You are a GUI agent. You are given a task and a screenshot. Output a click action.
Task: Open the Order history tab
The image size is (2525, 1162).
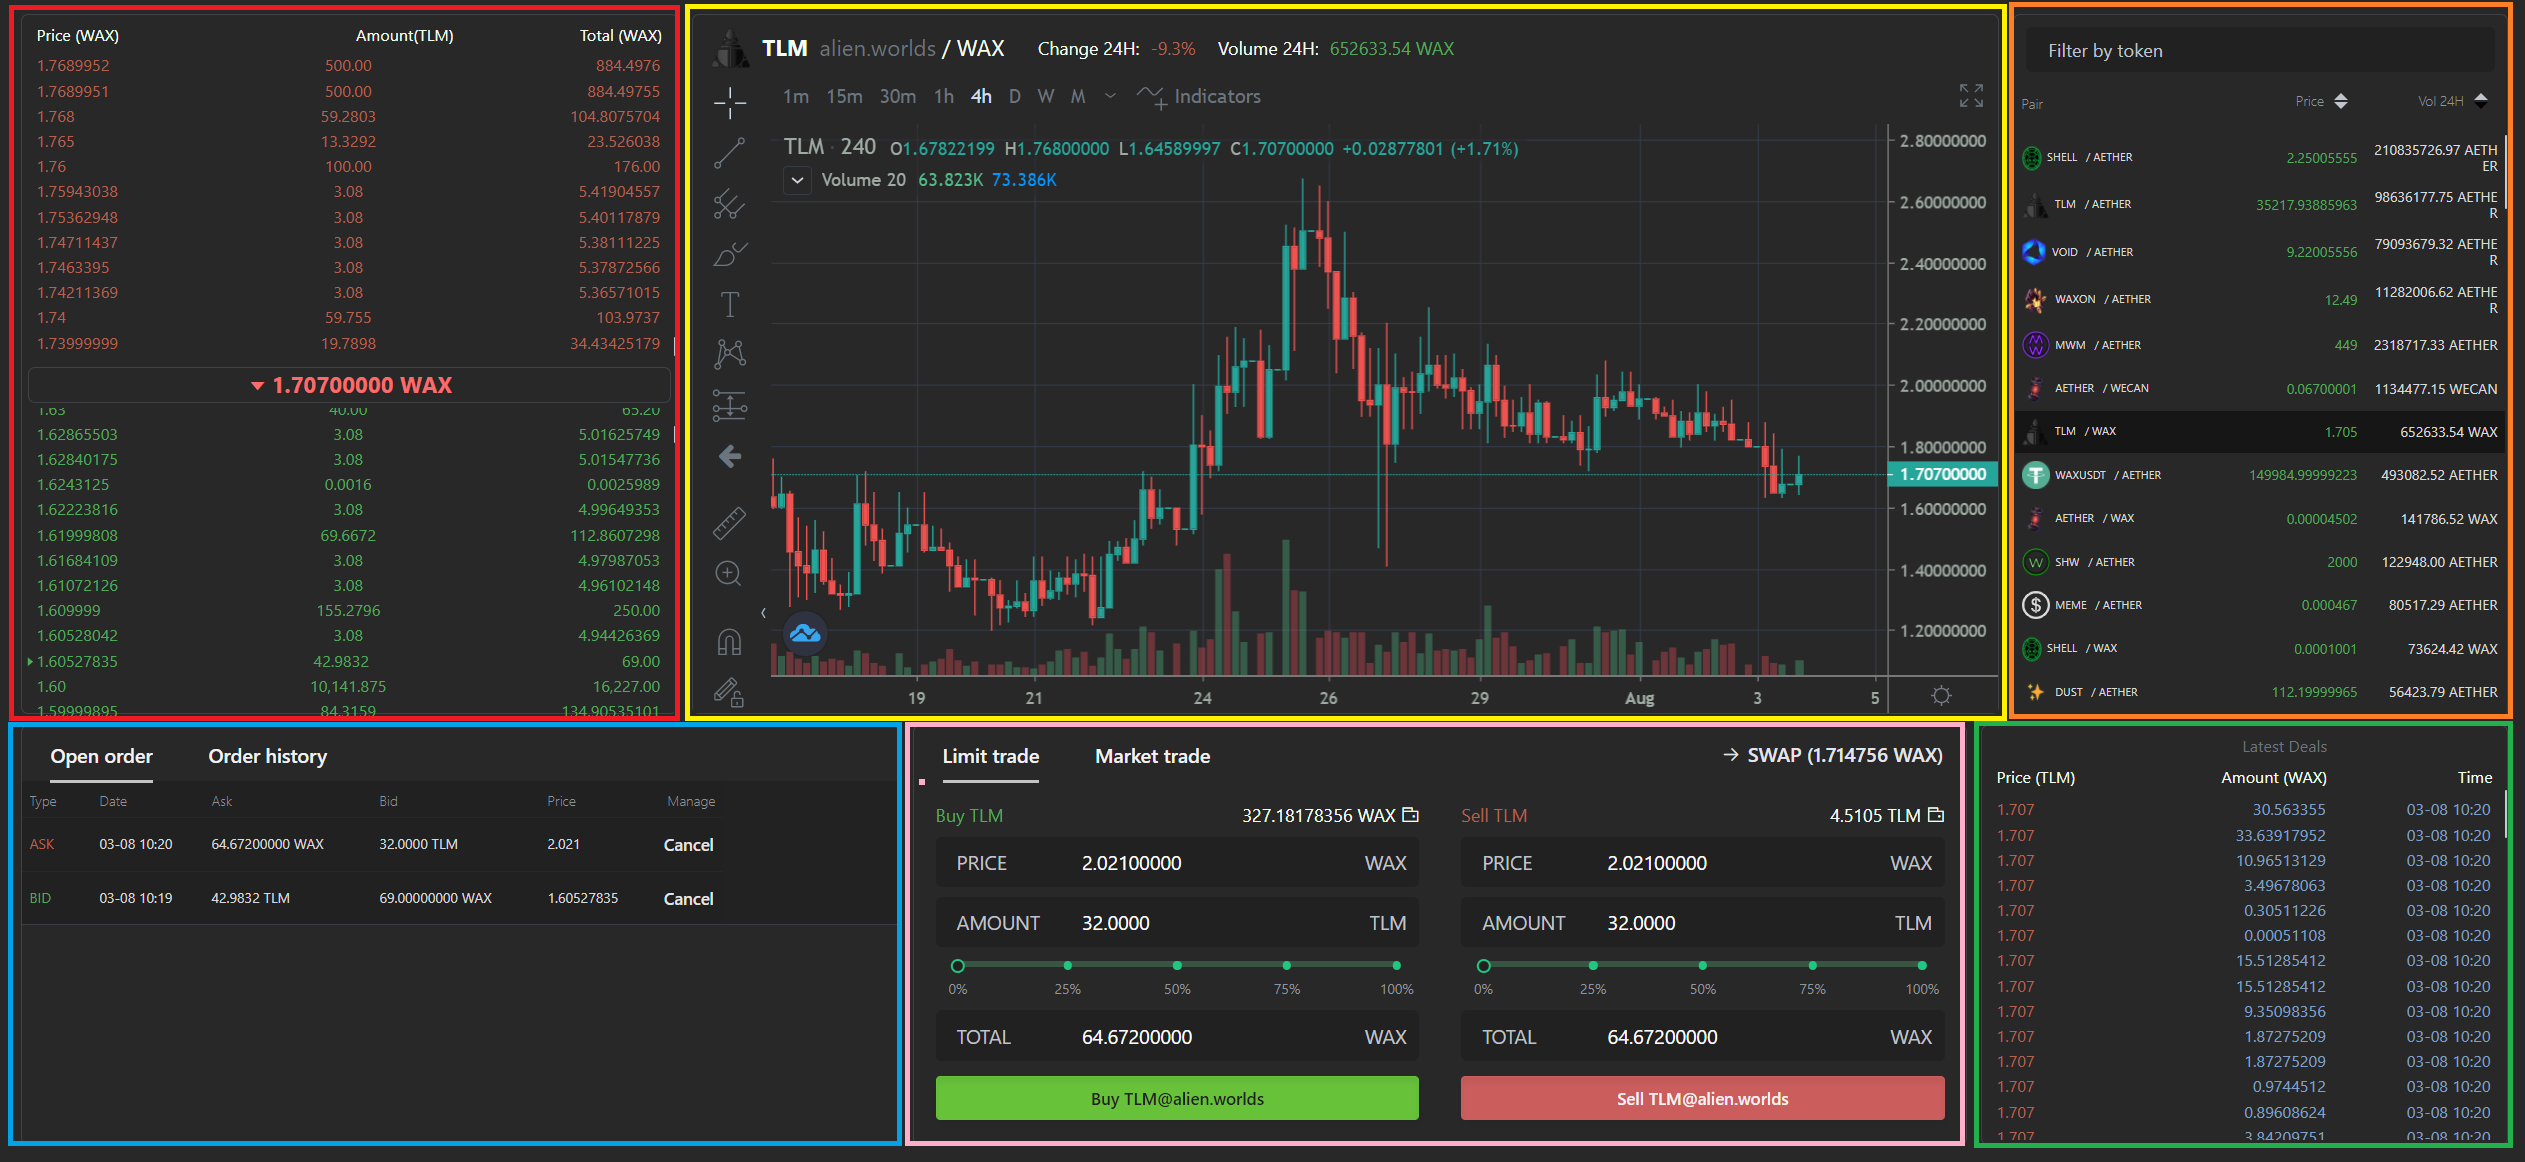point(268,756)
